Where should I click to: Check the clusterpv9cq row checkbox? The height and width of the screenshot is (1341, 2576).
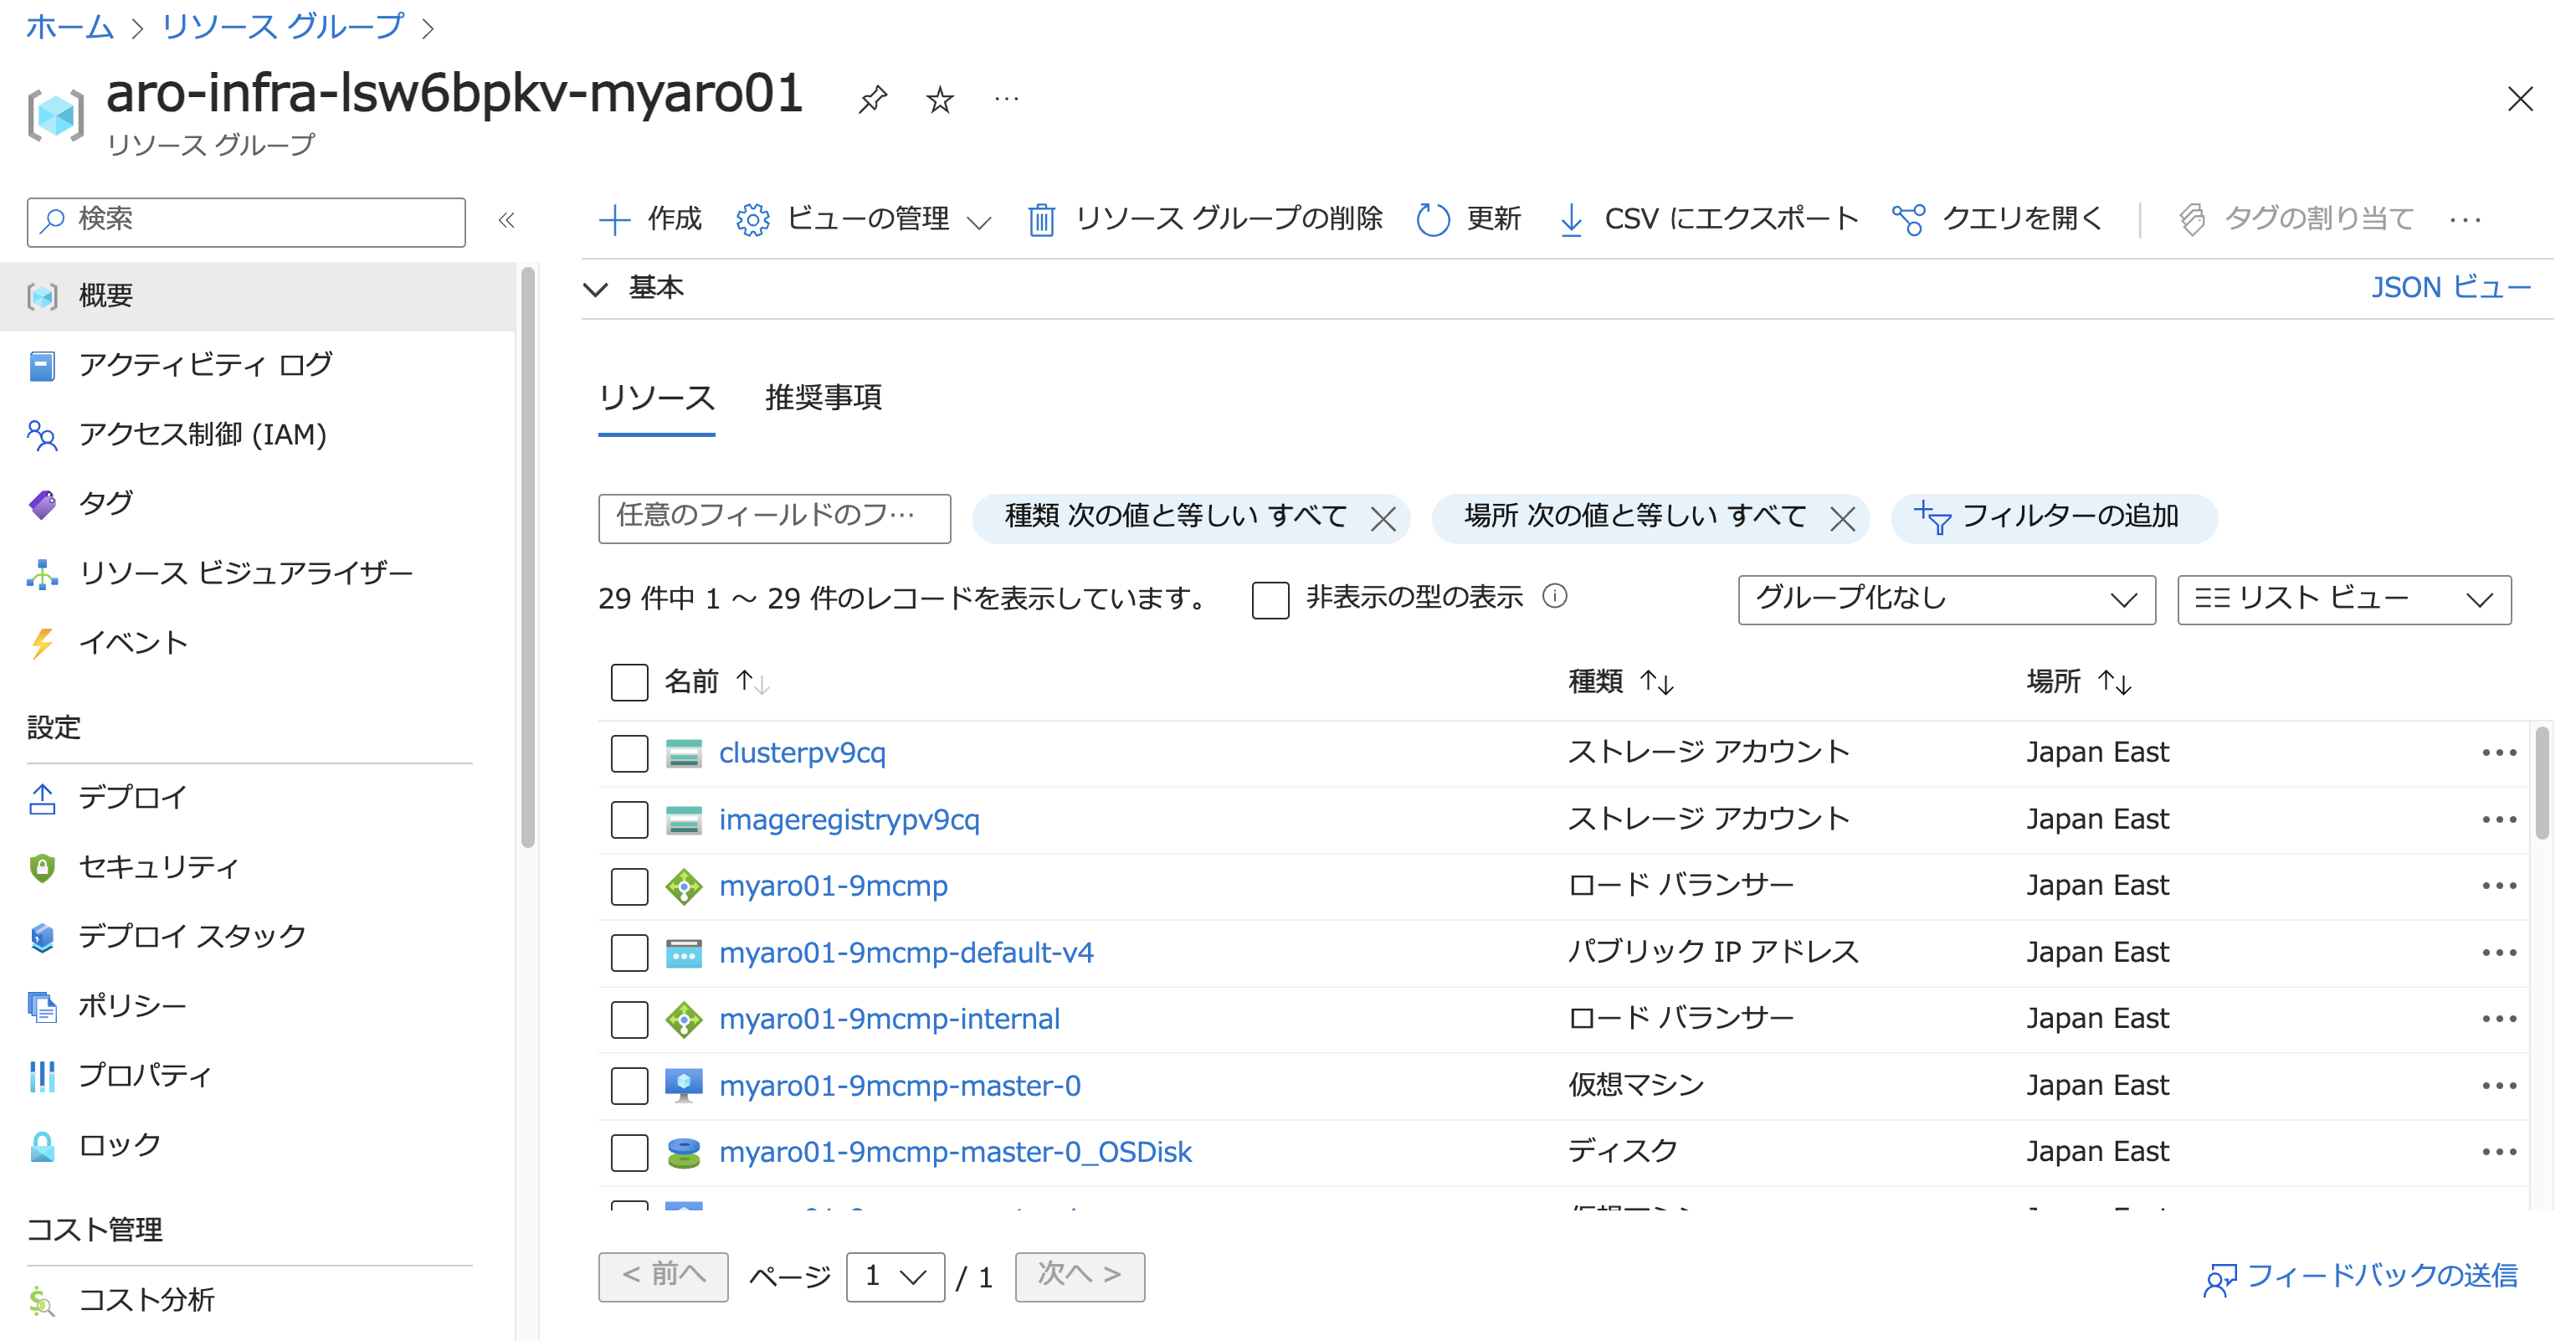(x=629, y=753)
